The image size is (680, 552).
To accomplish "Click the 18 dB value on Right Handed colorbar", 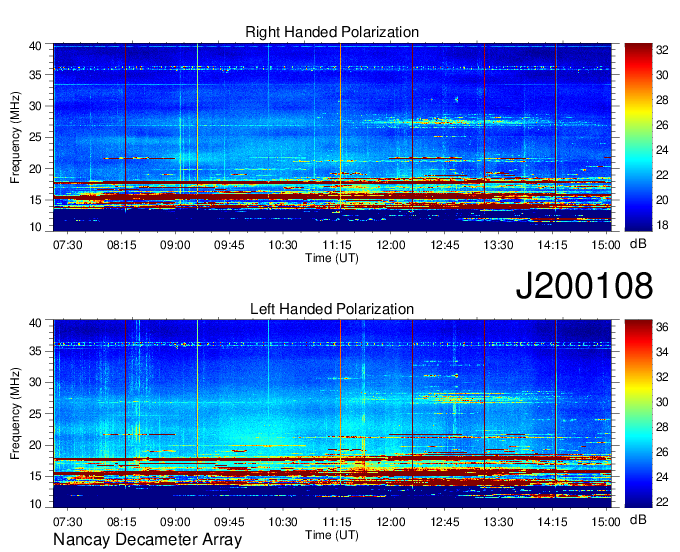I will (x=662, y=225).
